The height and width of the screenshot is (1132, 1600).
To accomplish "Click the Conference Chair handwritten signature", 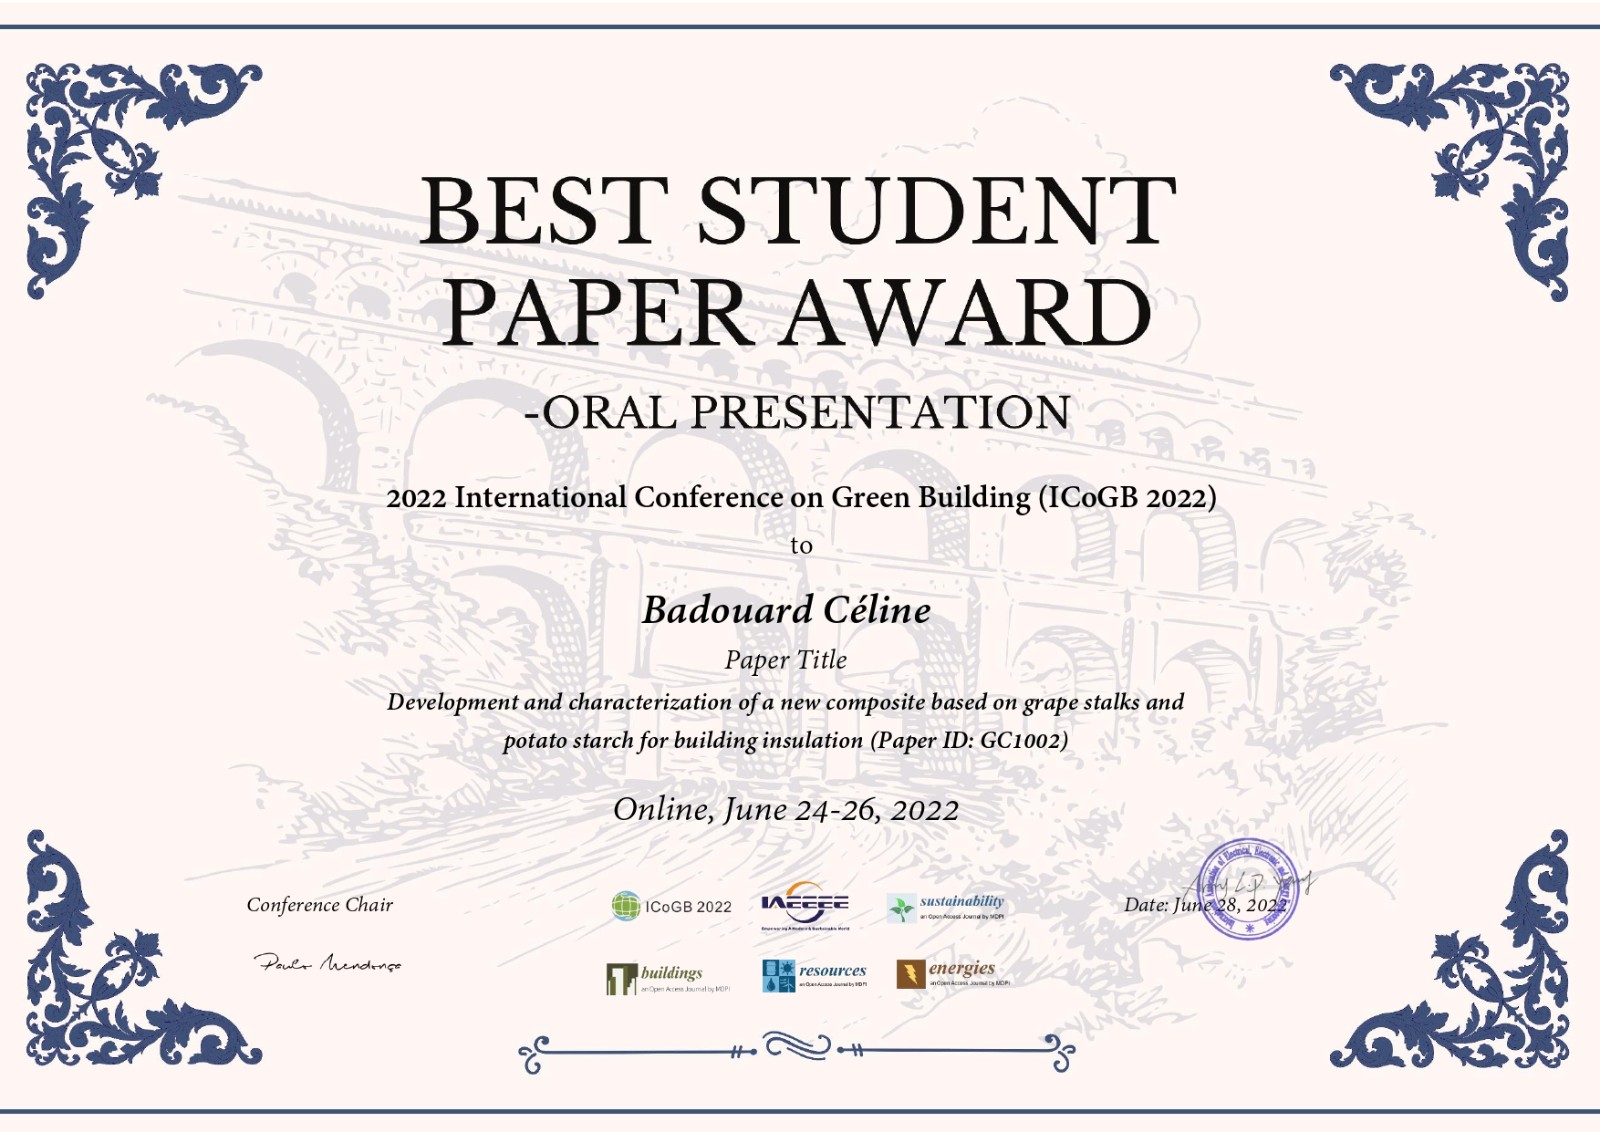I will 327,963.
